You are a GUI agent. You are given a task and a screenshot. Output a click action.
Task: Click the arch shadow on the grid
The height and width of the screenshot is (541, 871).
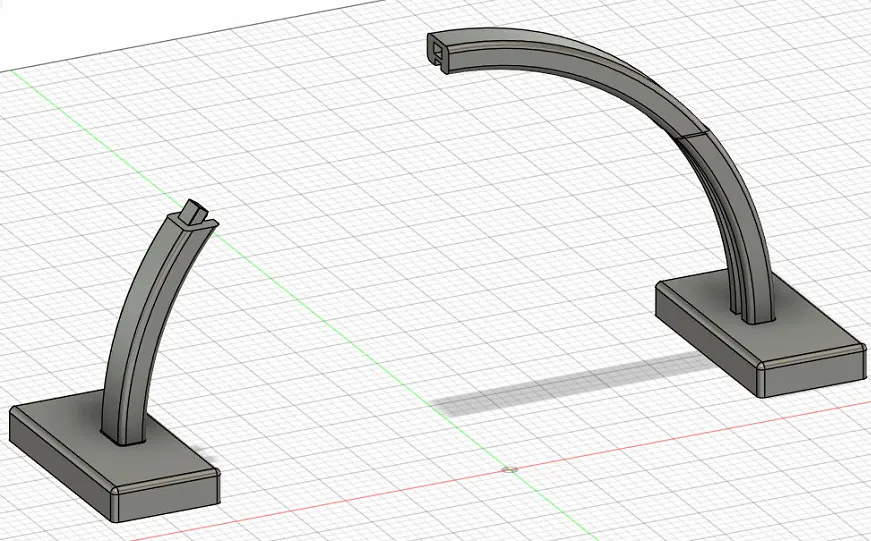pyautogui.click(x=572, y=383)
